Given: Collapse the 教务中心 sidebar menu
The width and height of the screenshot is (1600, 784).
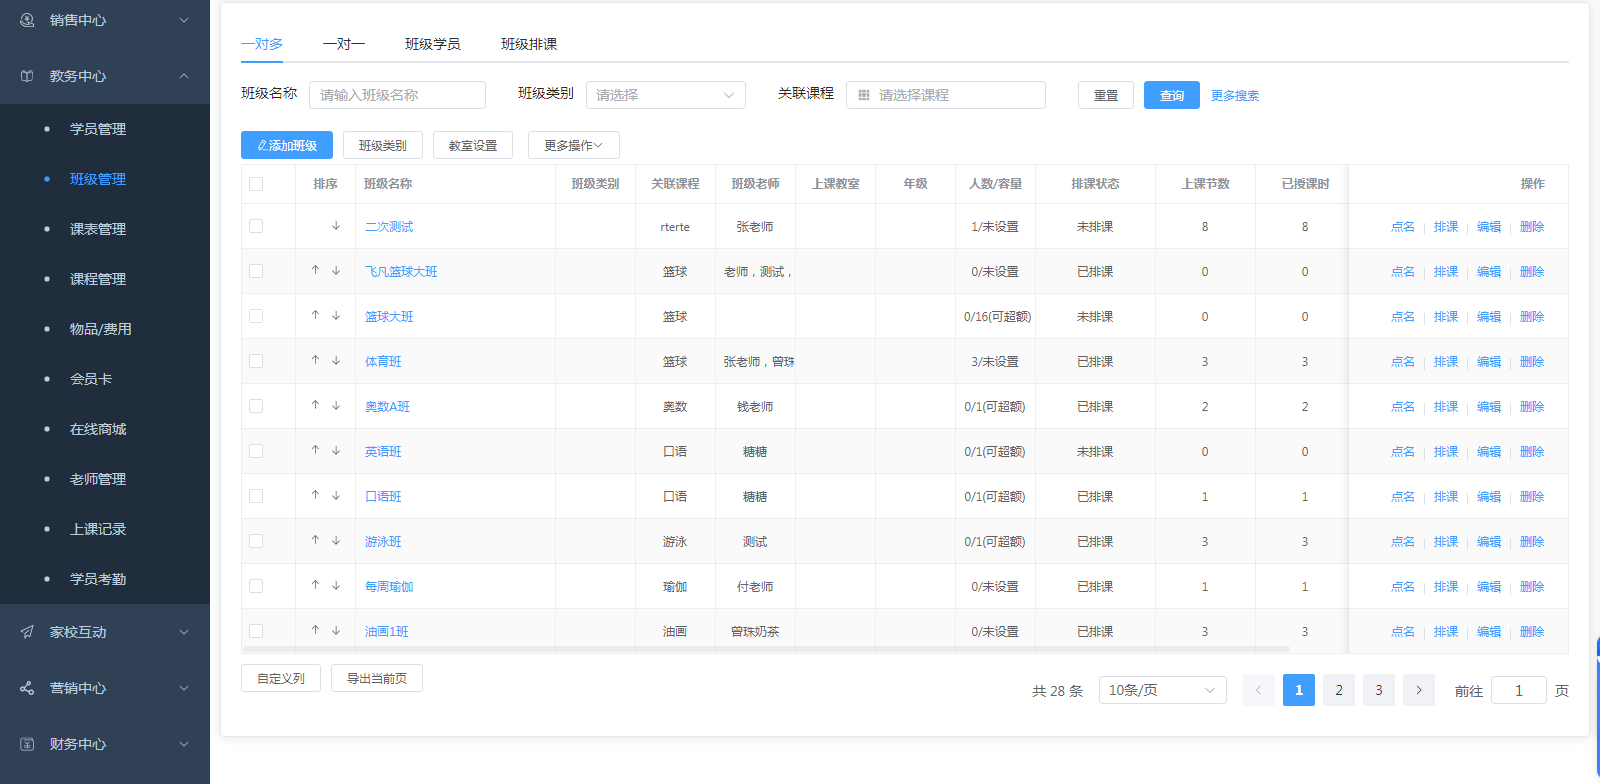Looking at the screenshot, I should pos(184,76).
